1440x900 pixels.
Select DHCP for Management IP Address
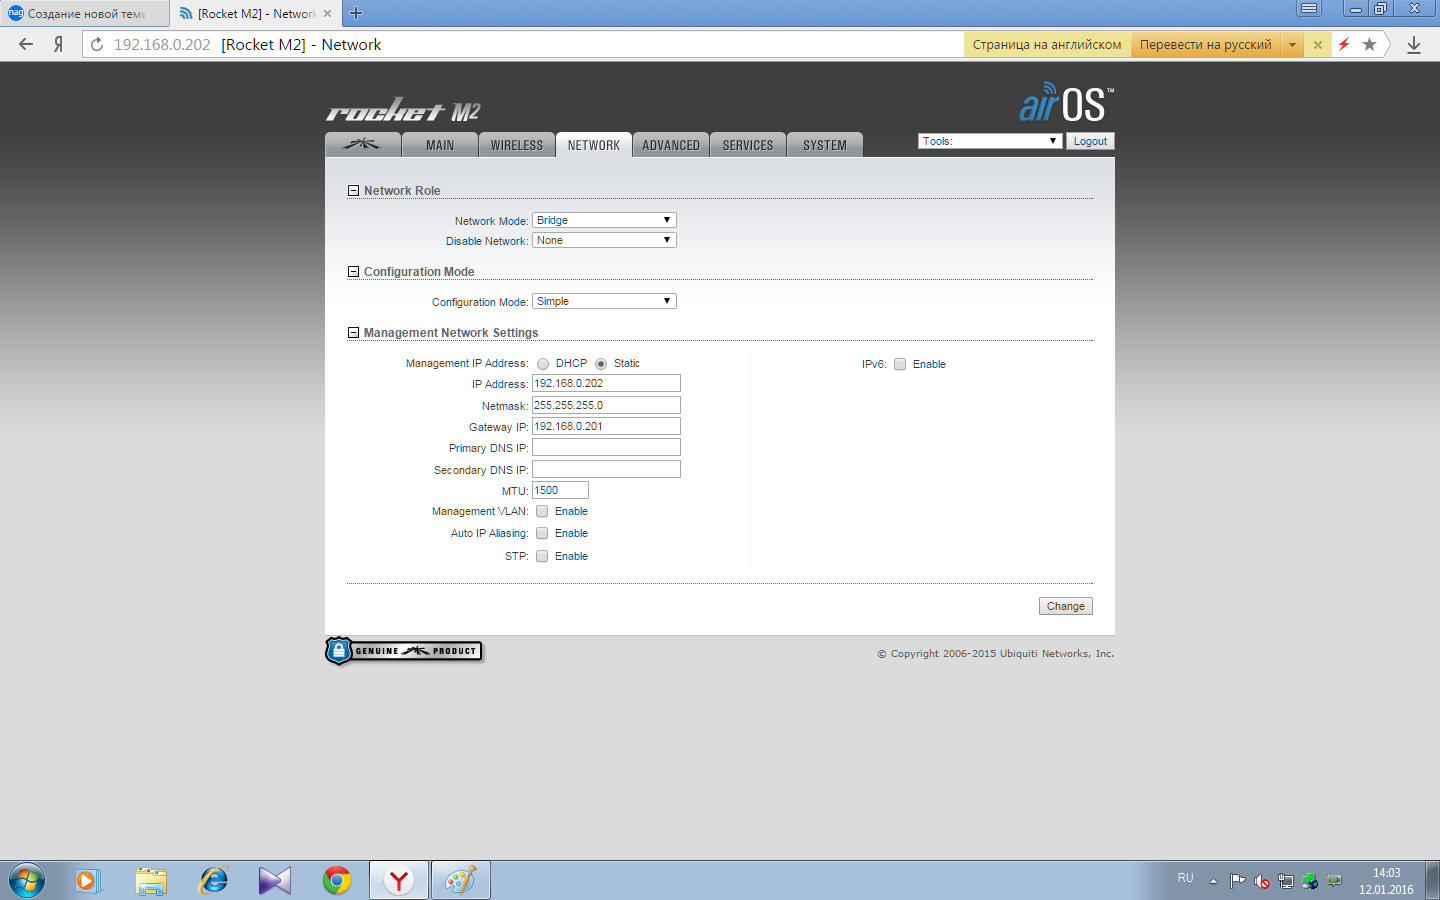[543, 364]
